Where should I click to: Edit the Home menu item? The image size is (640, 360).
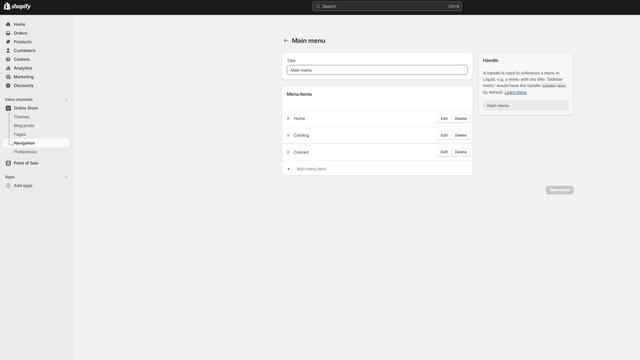(x=444, y=118)
